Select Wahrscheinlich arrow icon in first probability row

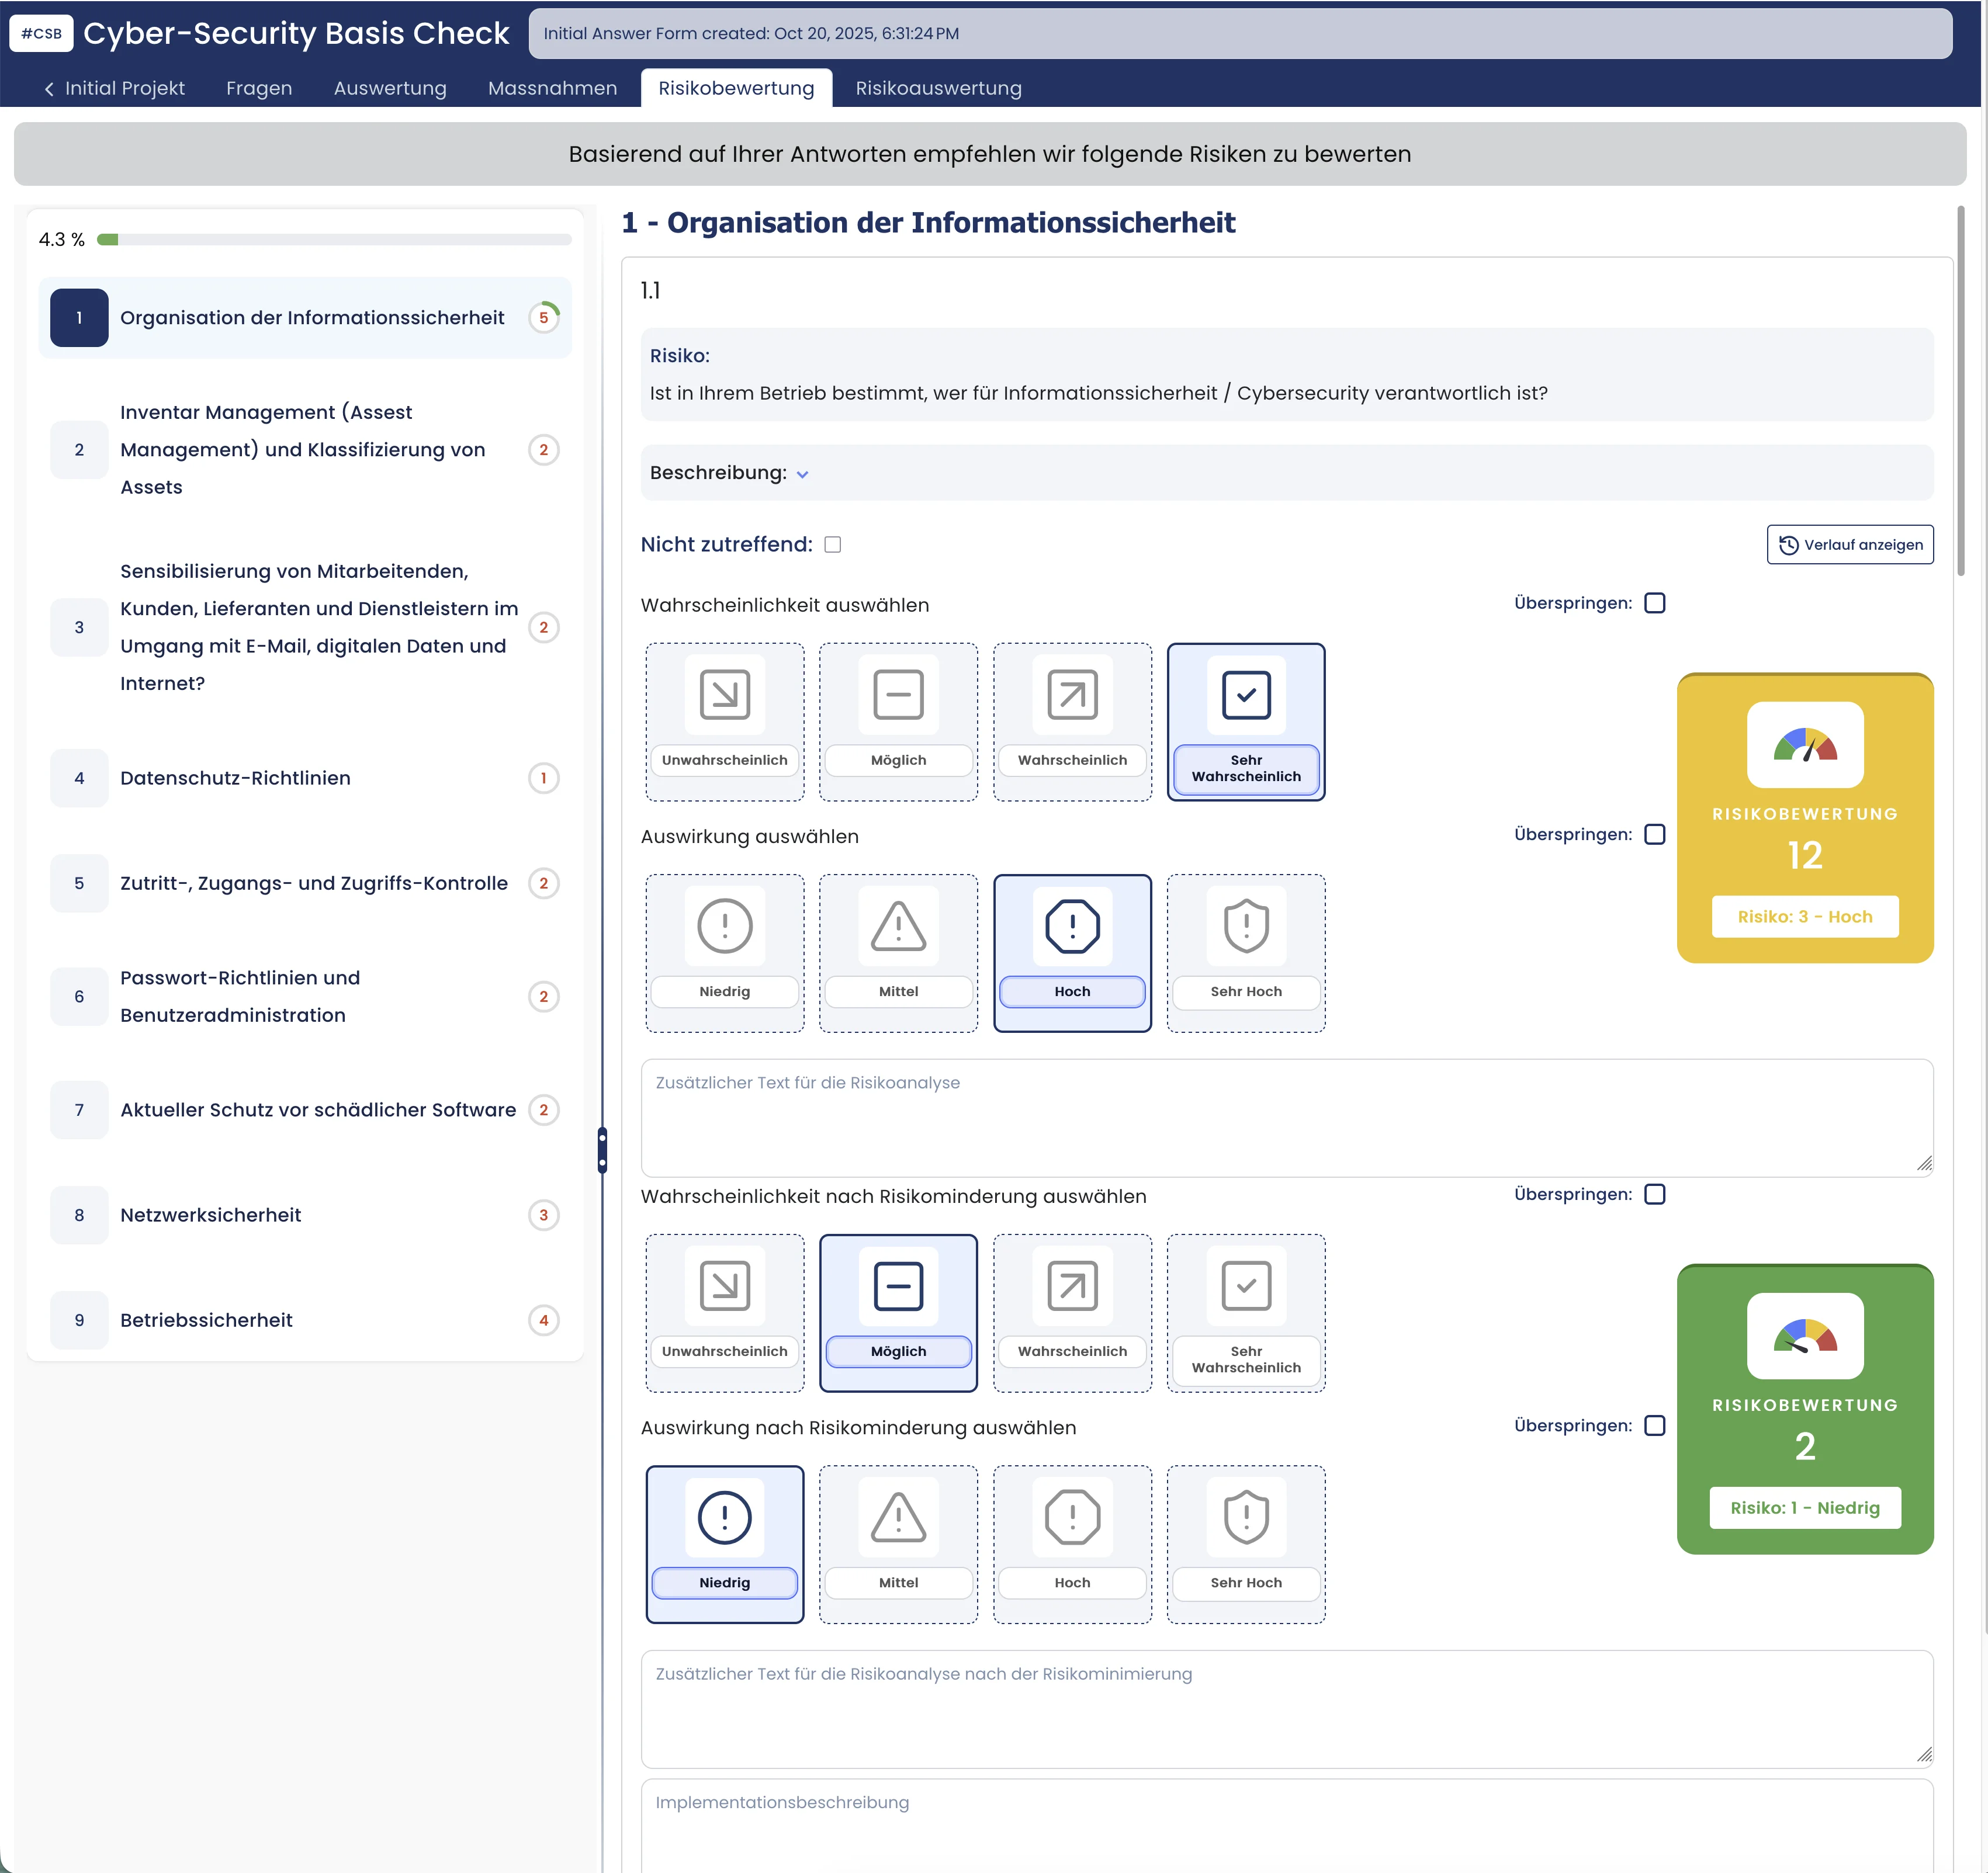pyautogui.click(x=1072, y=694)
